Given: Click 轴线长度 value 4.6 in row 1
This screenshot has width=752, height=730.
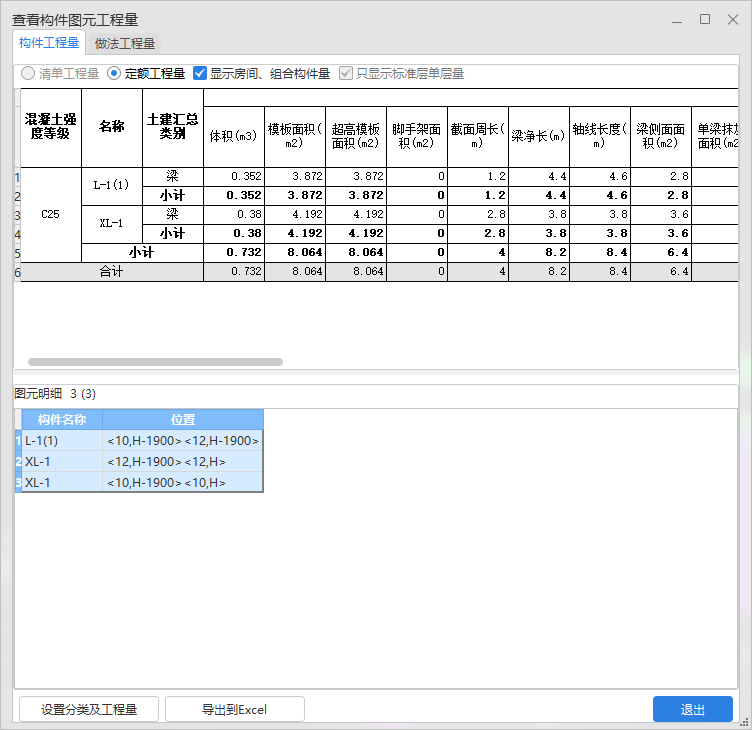Looking at the screenshot, I should 599,177.
